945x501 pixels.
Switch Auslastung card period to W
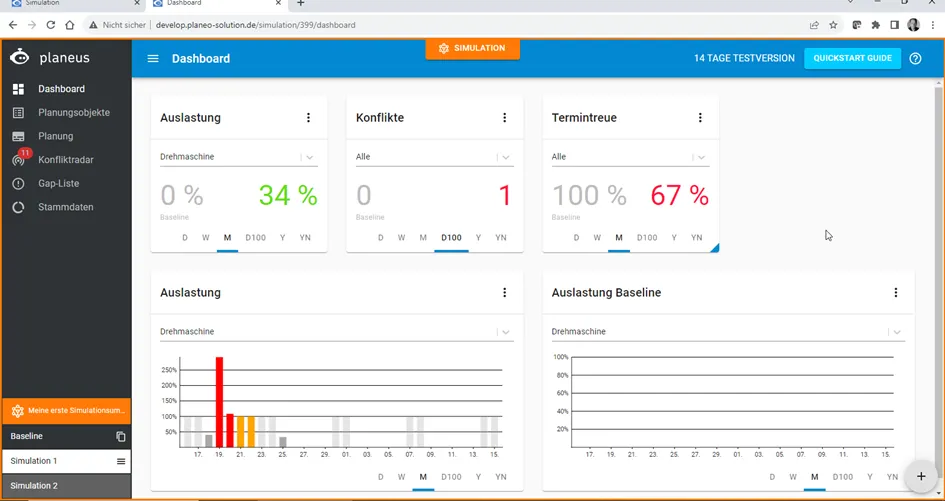pyautogui.click(x=206, y=238)
